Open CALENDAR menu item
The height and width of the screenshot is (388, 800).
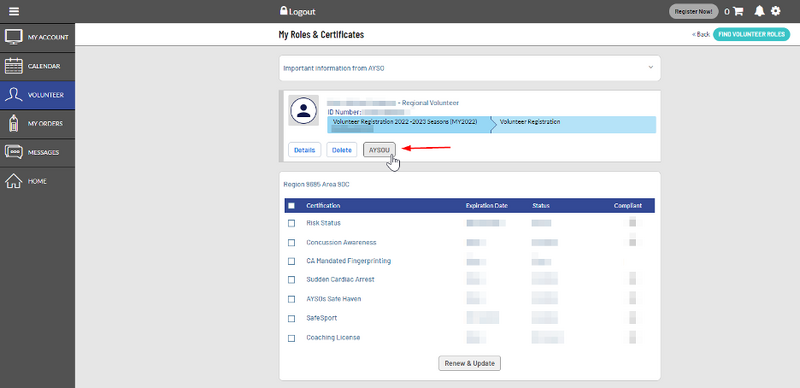tap(38, 66)
